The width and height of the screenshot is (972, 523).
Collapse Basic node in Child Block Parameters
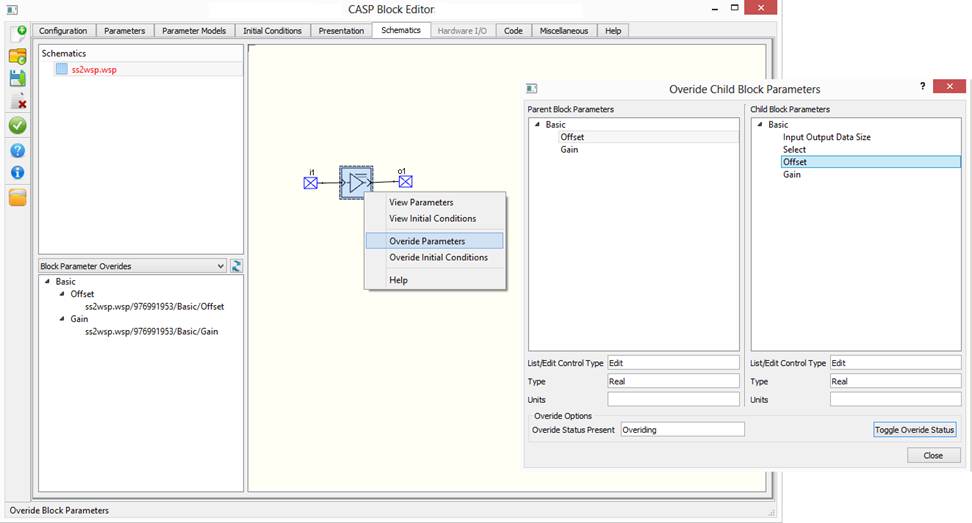(x=760, y=125)
